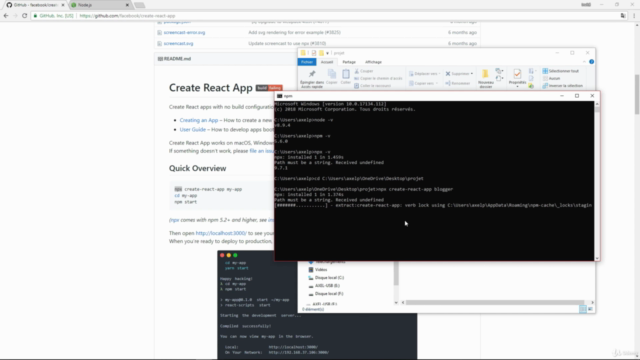Click Renommer in Explorer ribbon

point(458,83)
